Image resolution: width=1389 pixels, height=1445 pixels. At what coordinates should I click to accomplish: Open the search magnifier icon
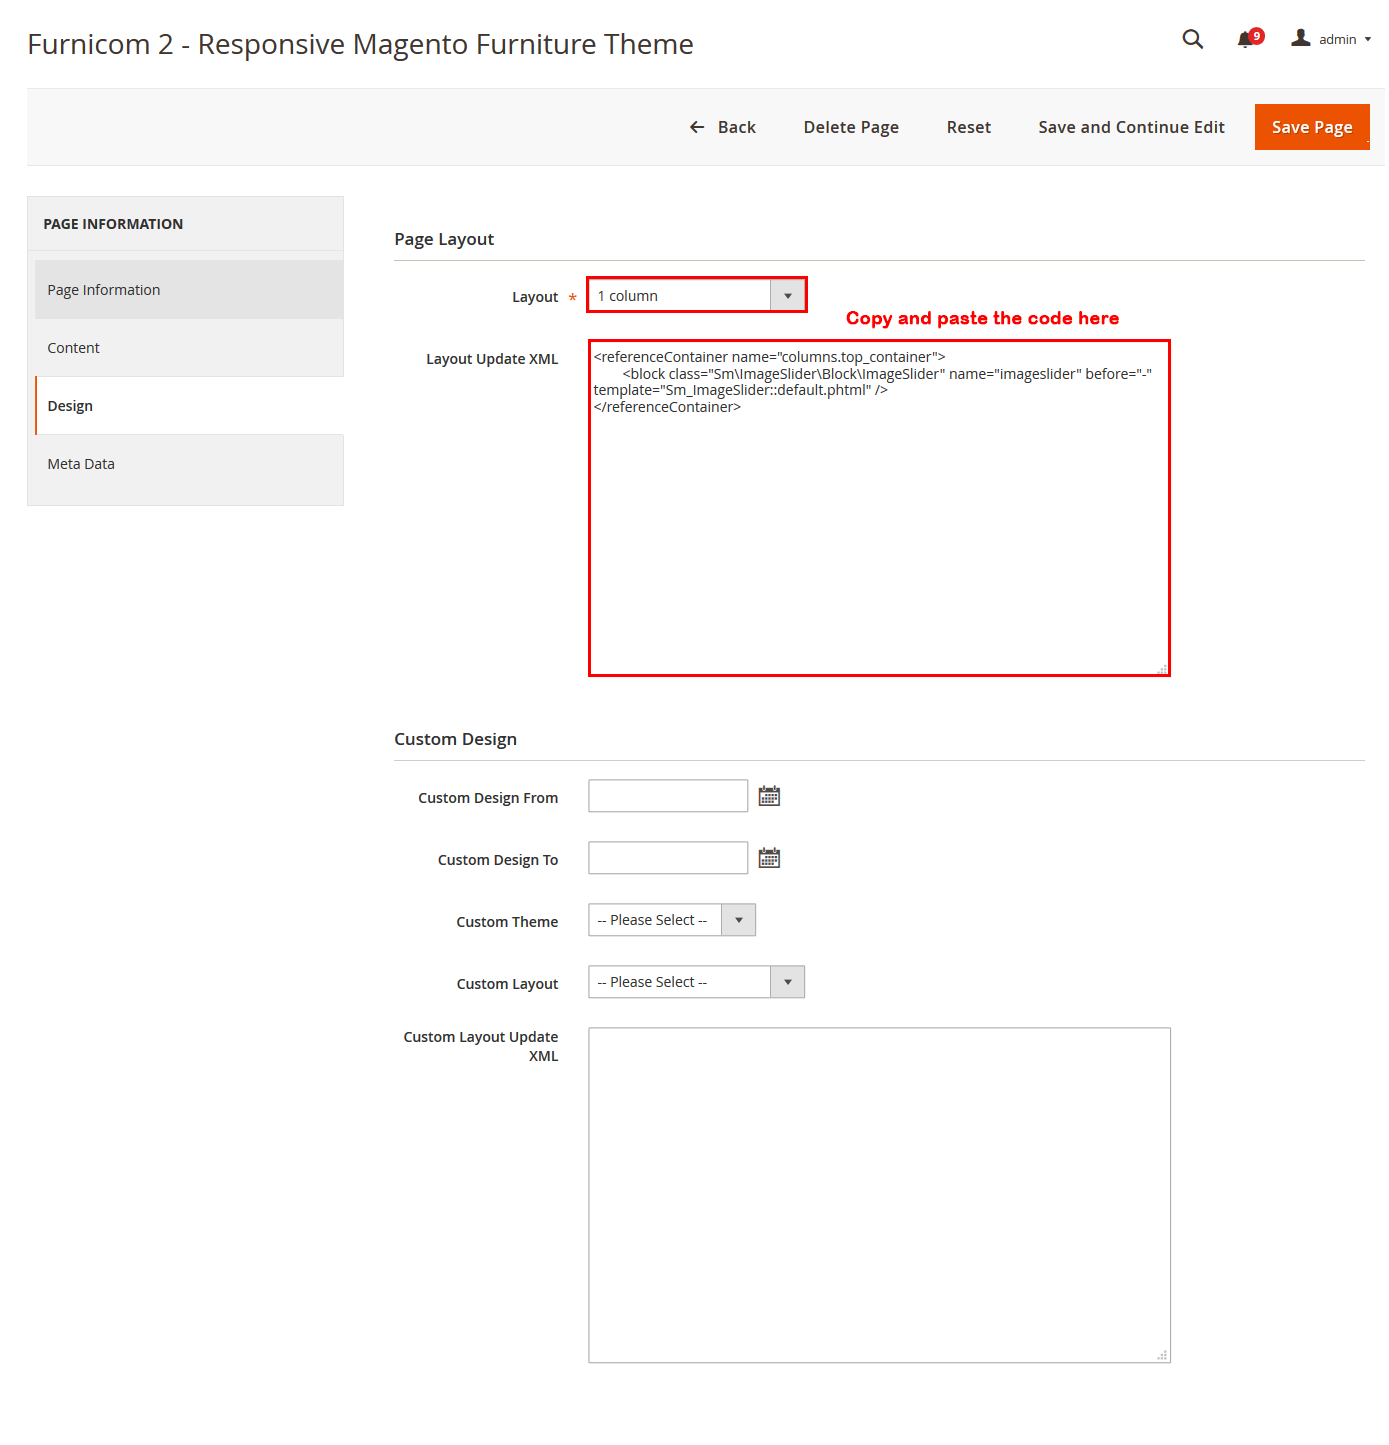(1192, 39)
